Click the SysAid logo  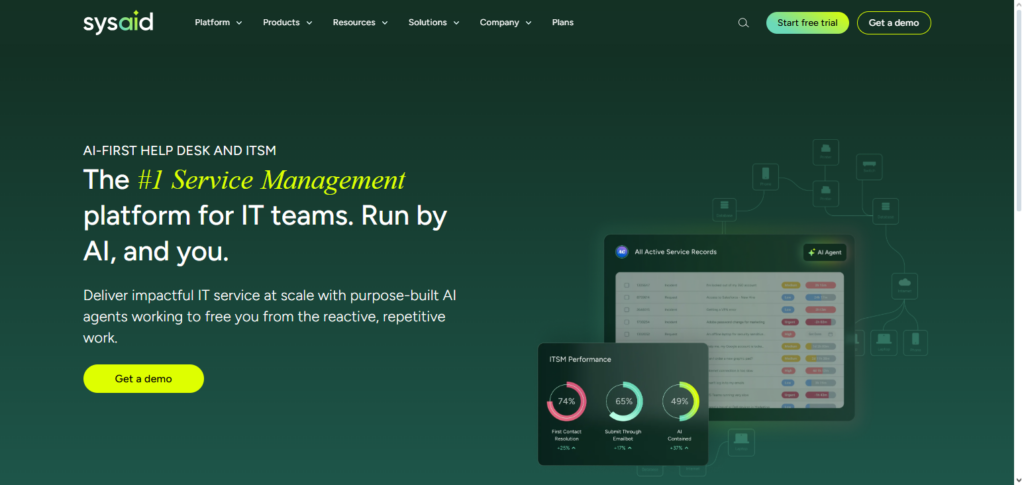118,22
